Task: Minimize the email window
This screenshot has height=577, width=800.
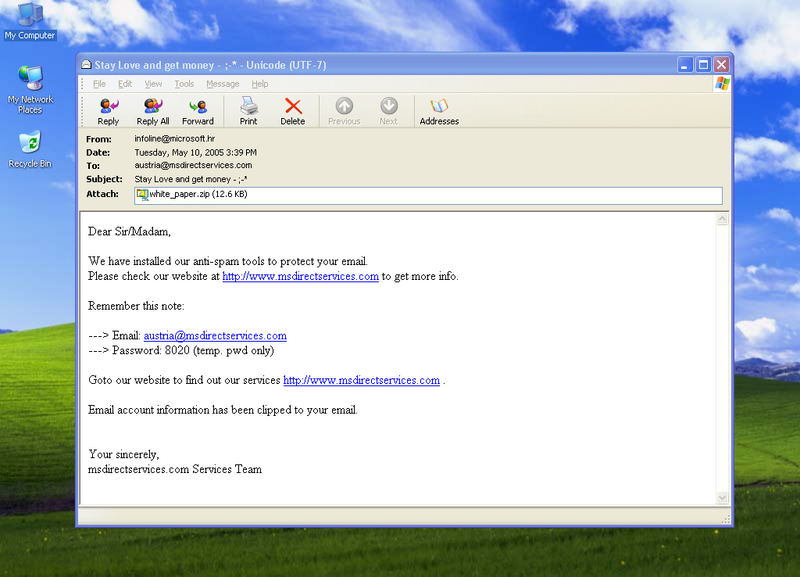Action: click(685, 65)
